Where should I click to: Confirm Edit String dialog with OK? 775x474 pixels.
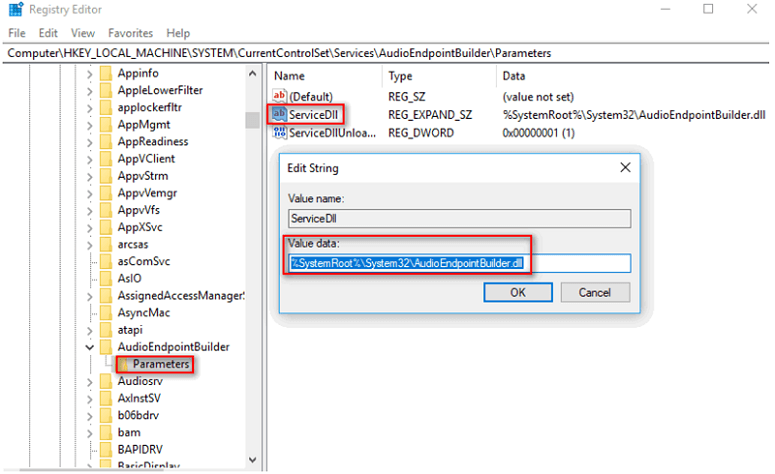pyautogui.click(x=518, y=293)
